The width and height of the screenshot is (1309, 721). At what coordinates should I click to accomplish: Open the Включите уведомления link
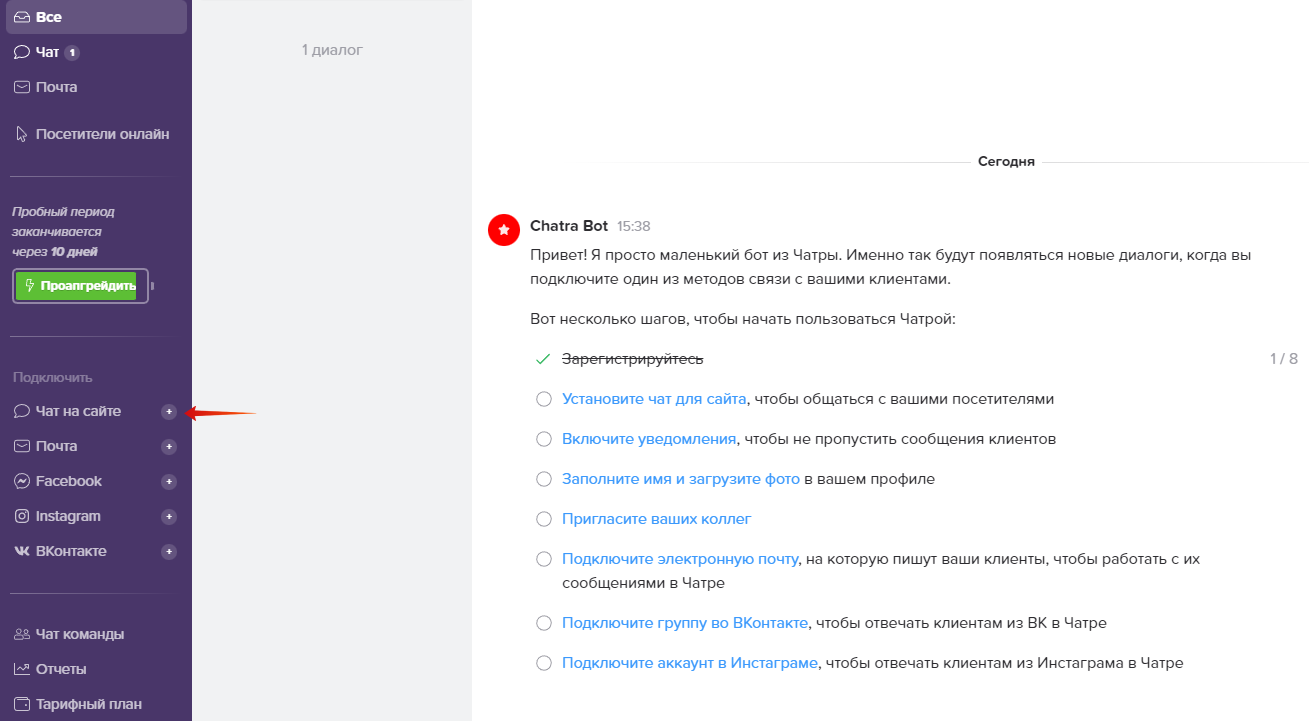pos(649,439)
